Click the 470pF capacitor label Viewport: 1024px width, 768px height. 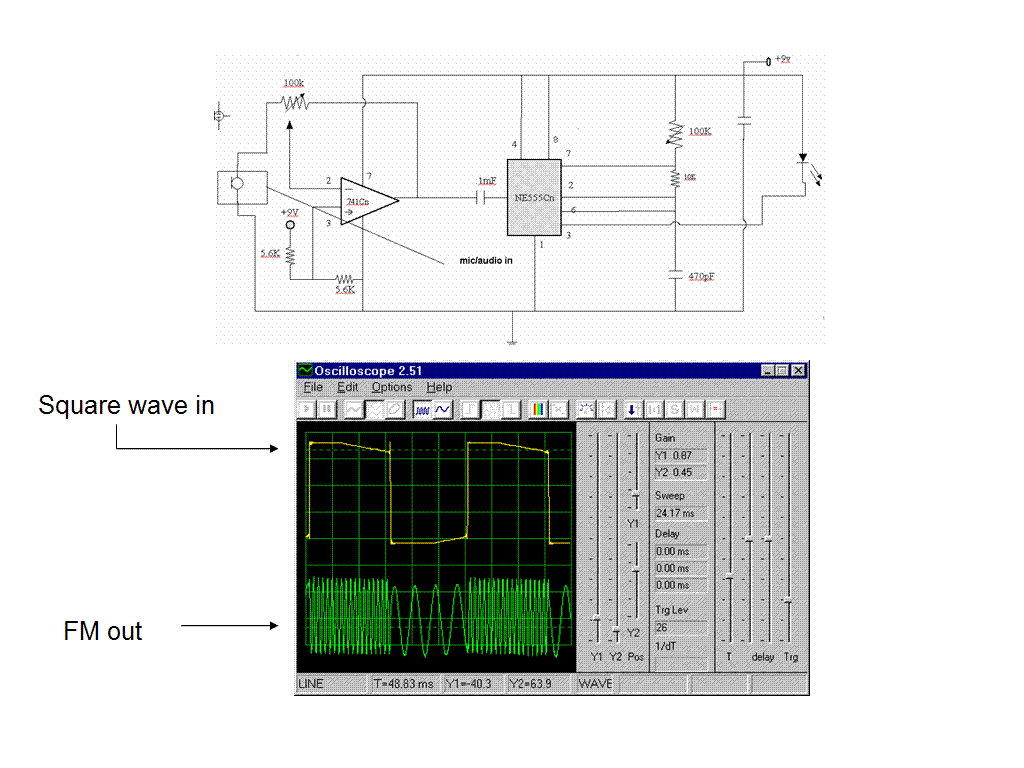[701, 276]
